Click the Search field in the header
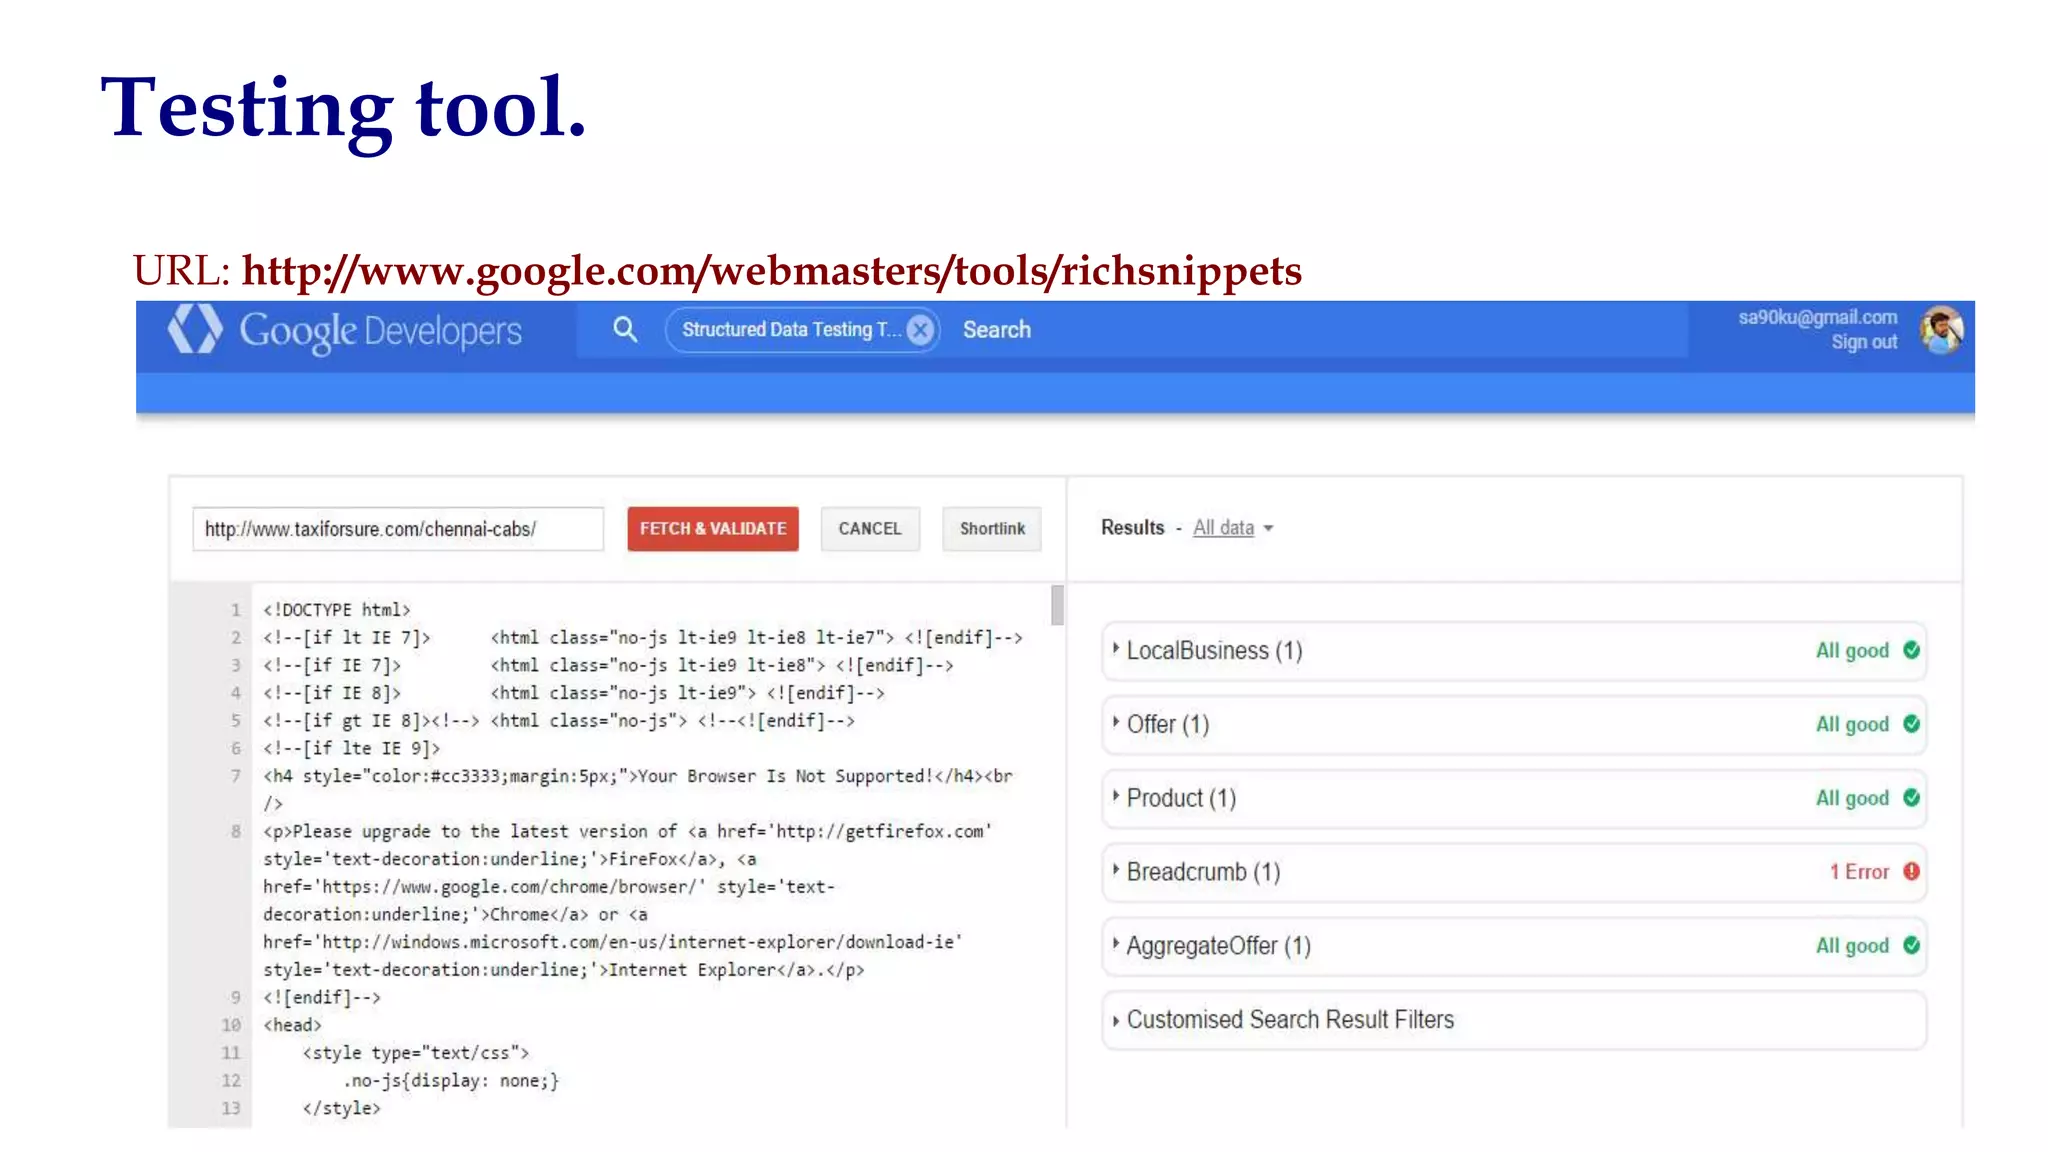The width and height of the screenshot is (2048, 1152). pyautogui.click(x=996, y=330)
